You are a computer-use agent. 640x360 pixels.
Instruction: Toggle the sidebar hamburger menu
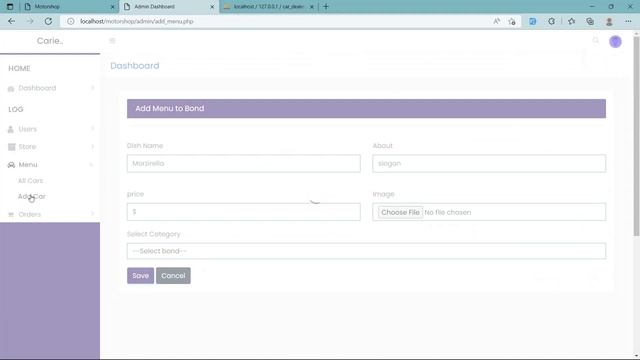point(112,40)
